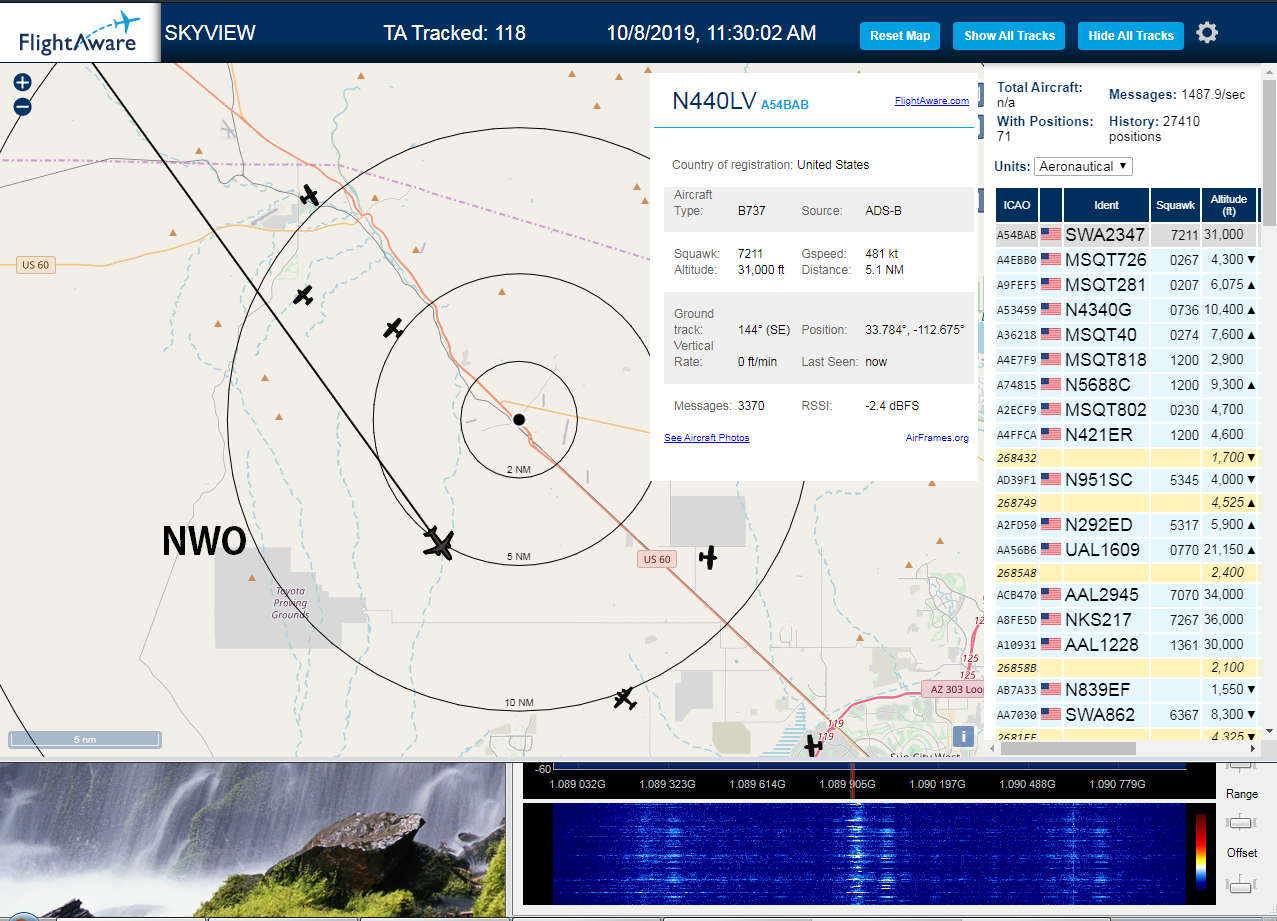Select the MSQT802 aircraft row
The width and height of the screenshot is (1277, 921).
(x=1127, y=410)
